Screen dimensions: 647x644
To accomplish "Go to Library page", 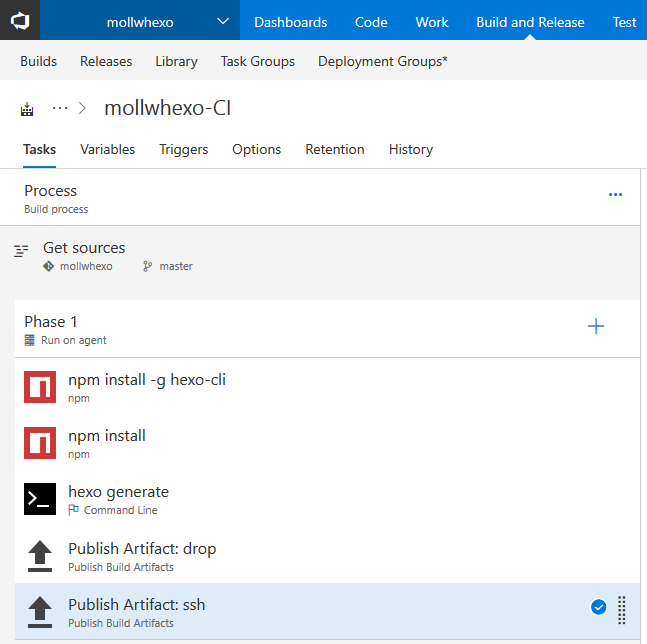I will (176, 61).
